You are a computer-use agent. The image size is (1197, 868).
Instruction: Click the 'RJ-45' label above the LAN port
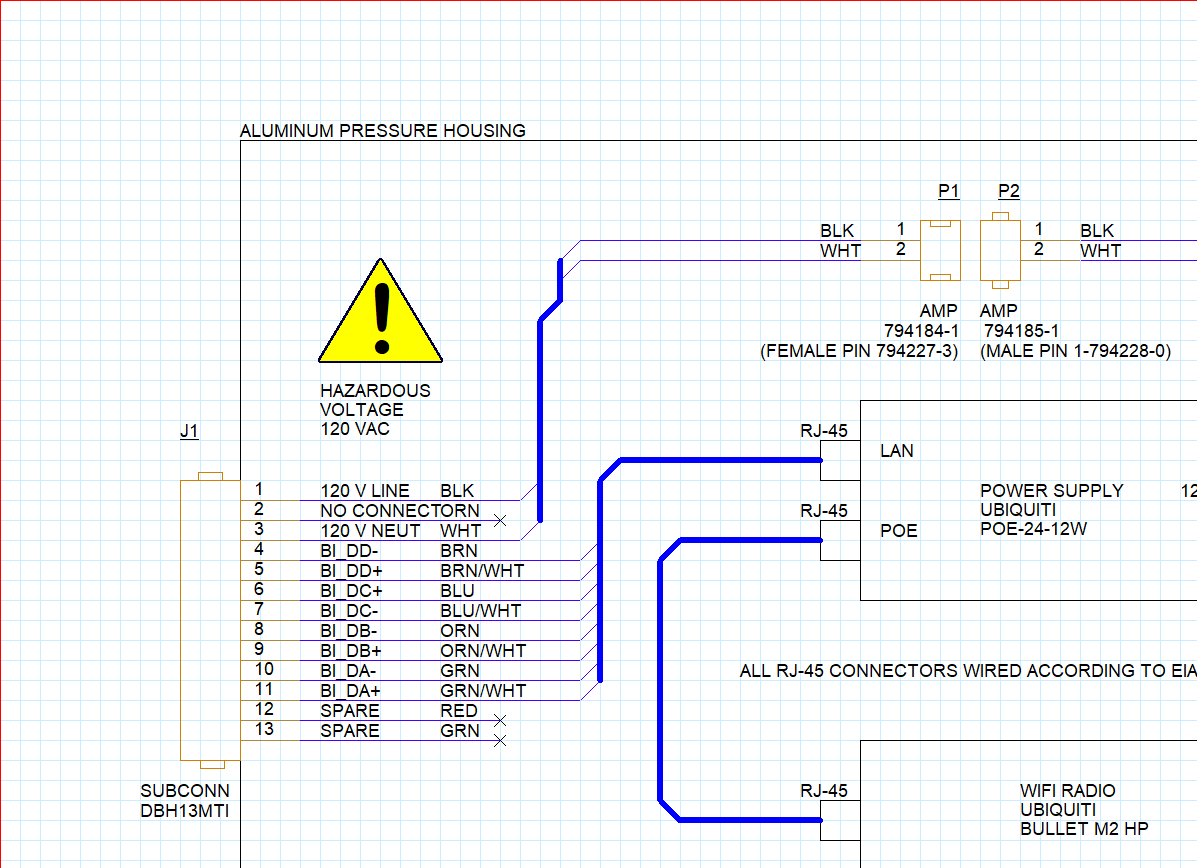coord(824,431)
